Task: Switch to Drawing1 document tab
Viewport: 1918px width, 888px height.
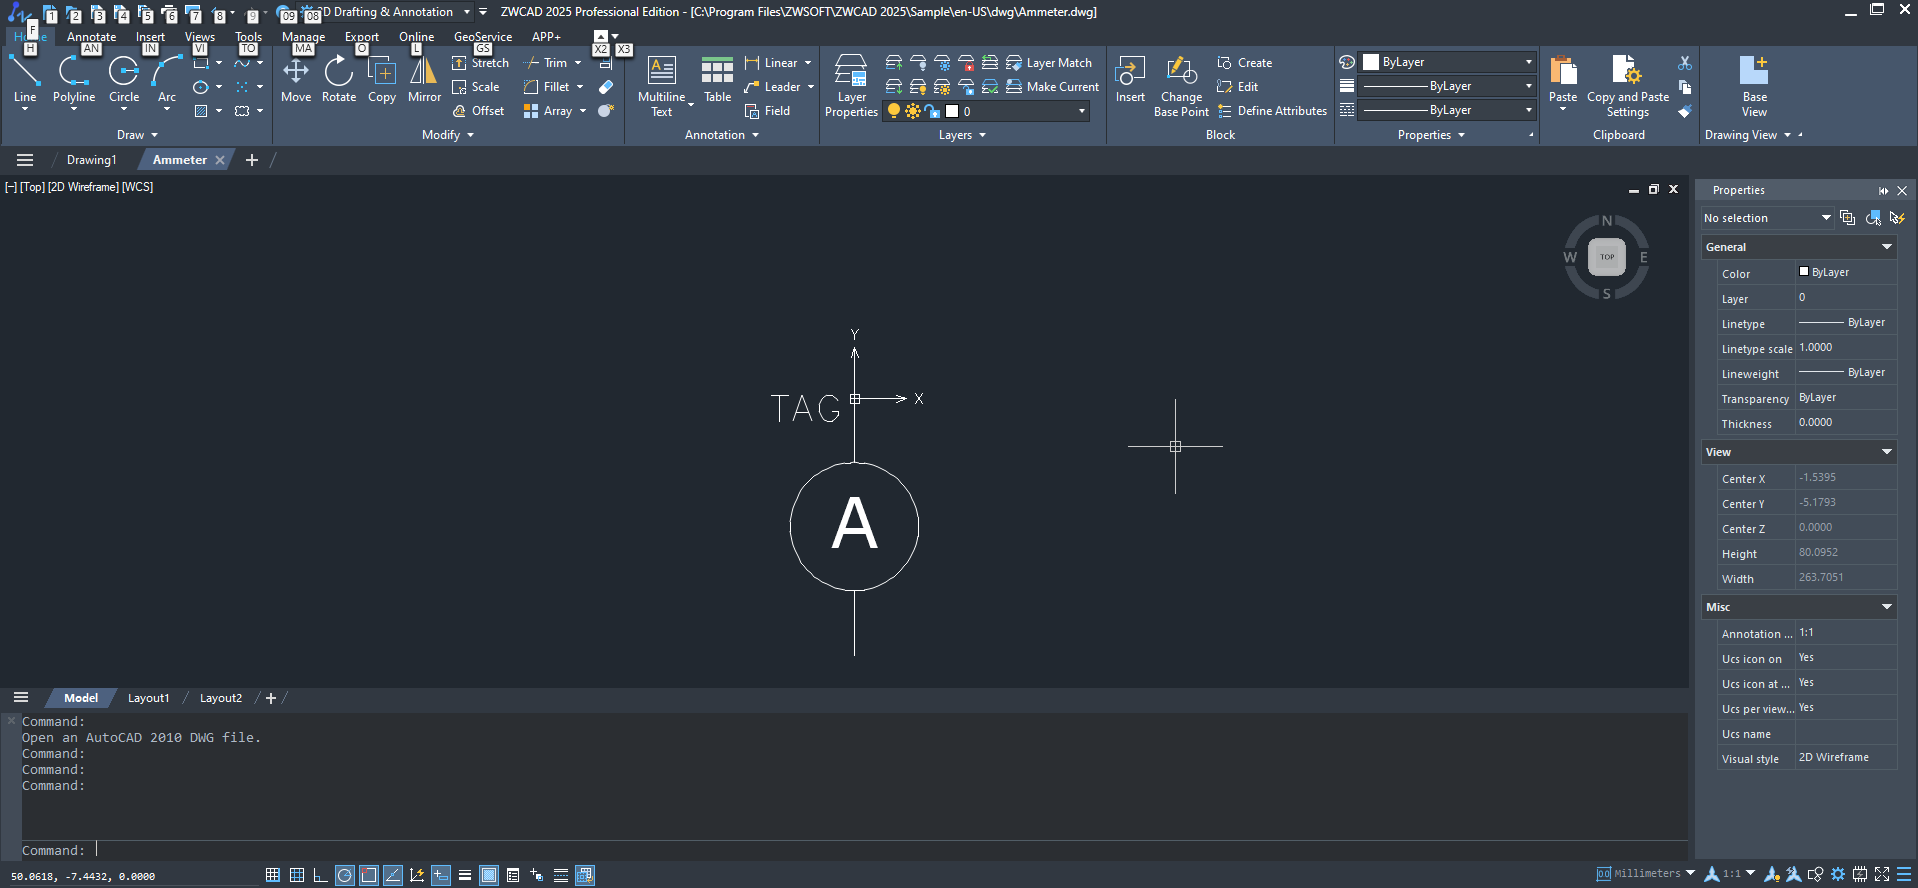Action: tap(91, 160)
